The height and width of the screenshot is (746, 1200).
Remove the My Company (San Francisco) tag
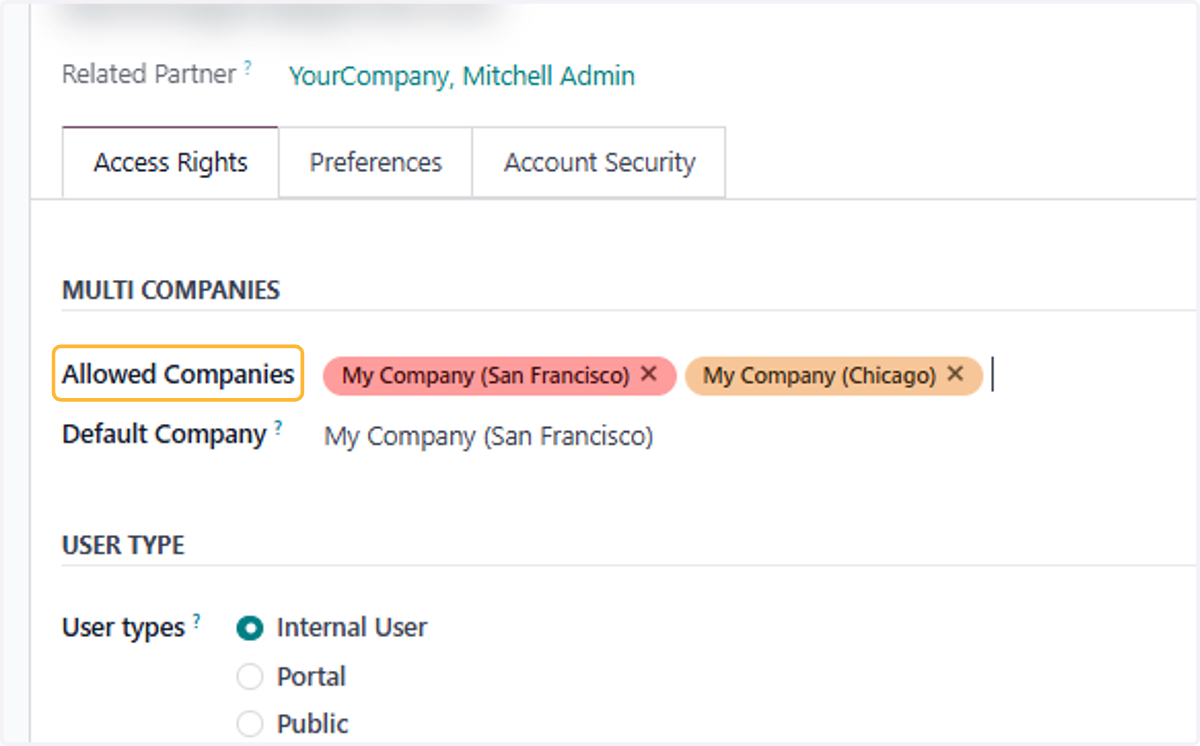pos(648,374)
